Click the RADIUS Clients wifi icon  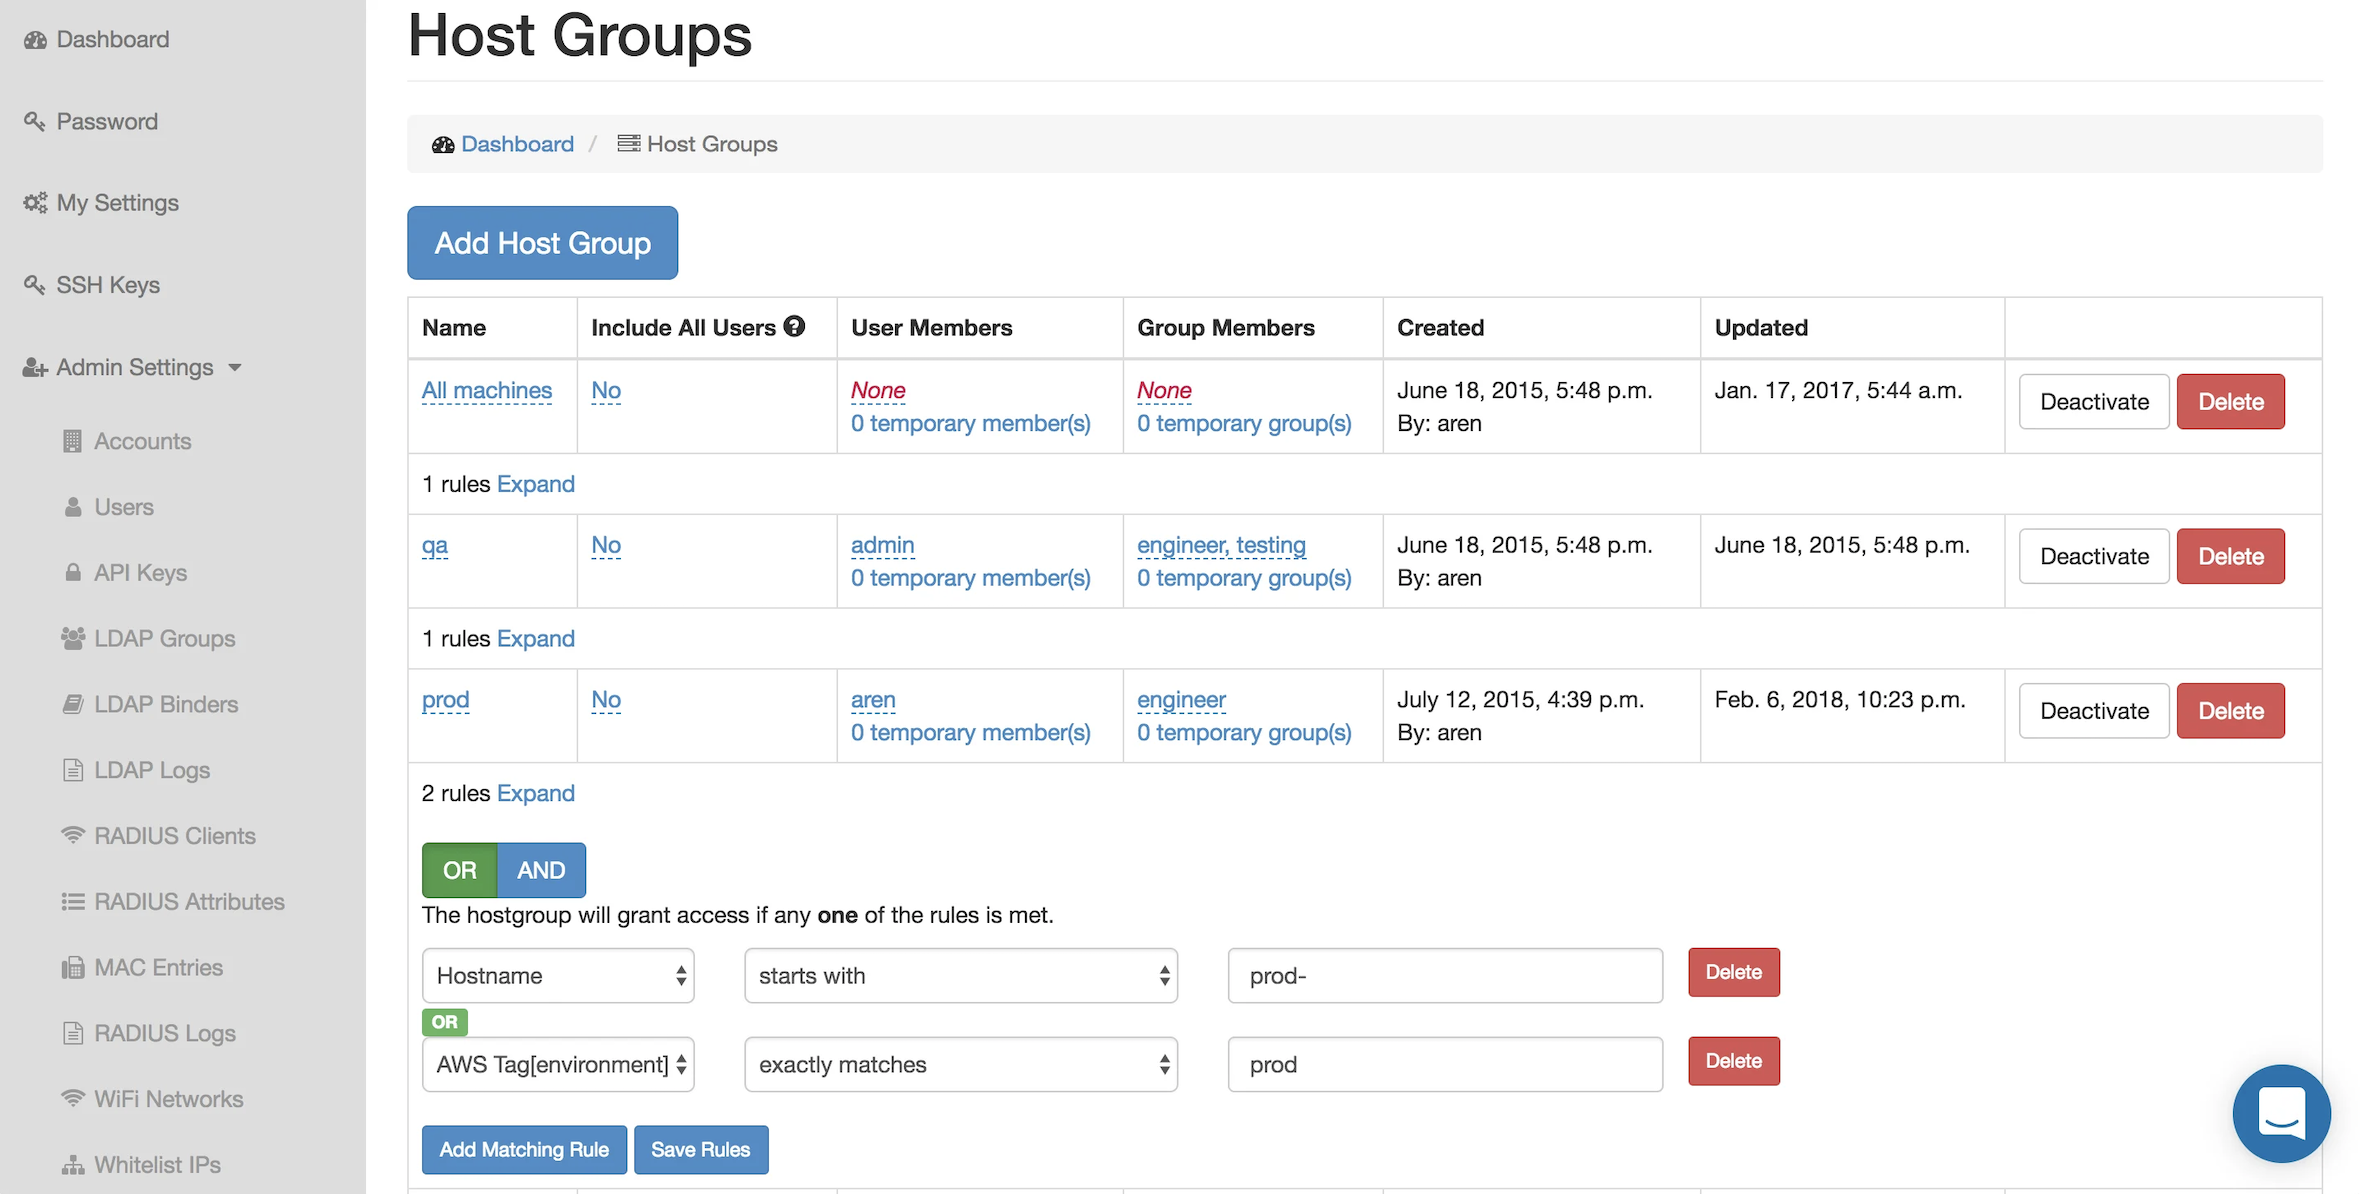tap(73, 835)
